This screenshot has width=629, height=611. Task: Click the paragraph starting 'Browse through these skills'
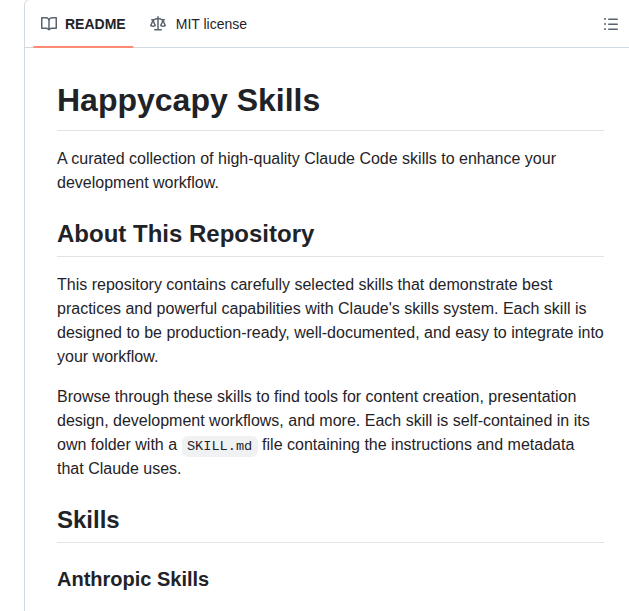coord(323,432)
